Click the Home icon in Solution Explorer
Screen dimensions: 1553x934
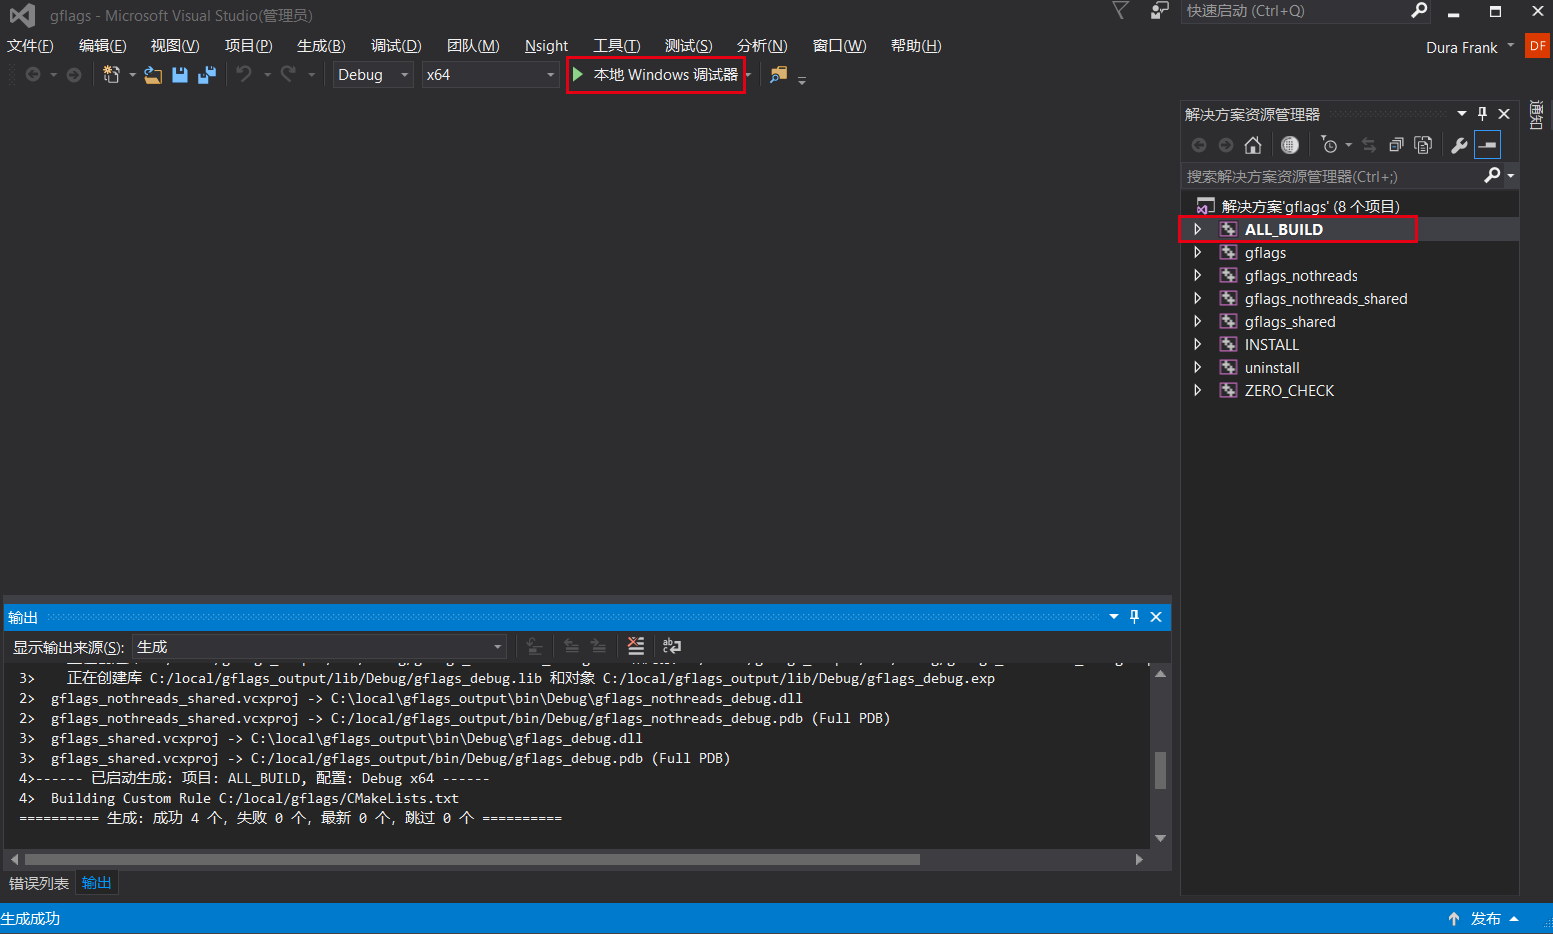click(1252, 144)
